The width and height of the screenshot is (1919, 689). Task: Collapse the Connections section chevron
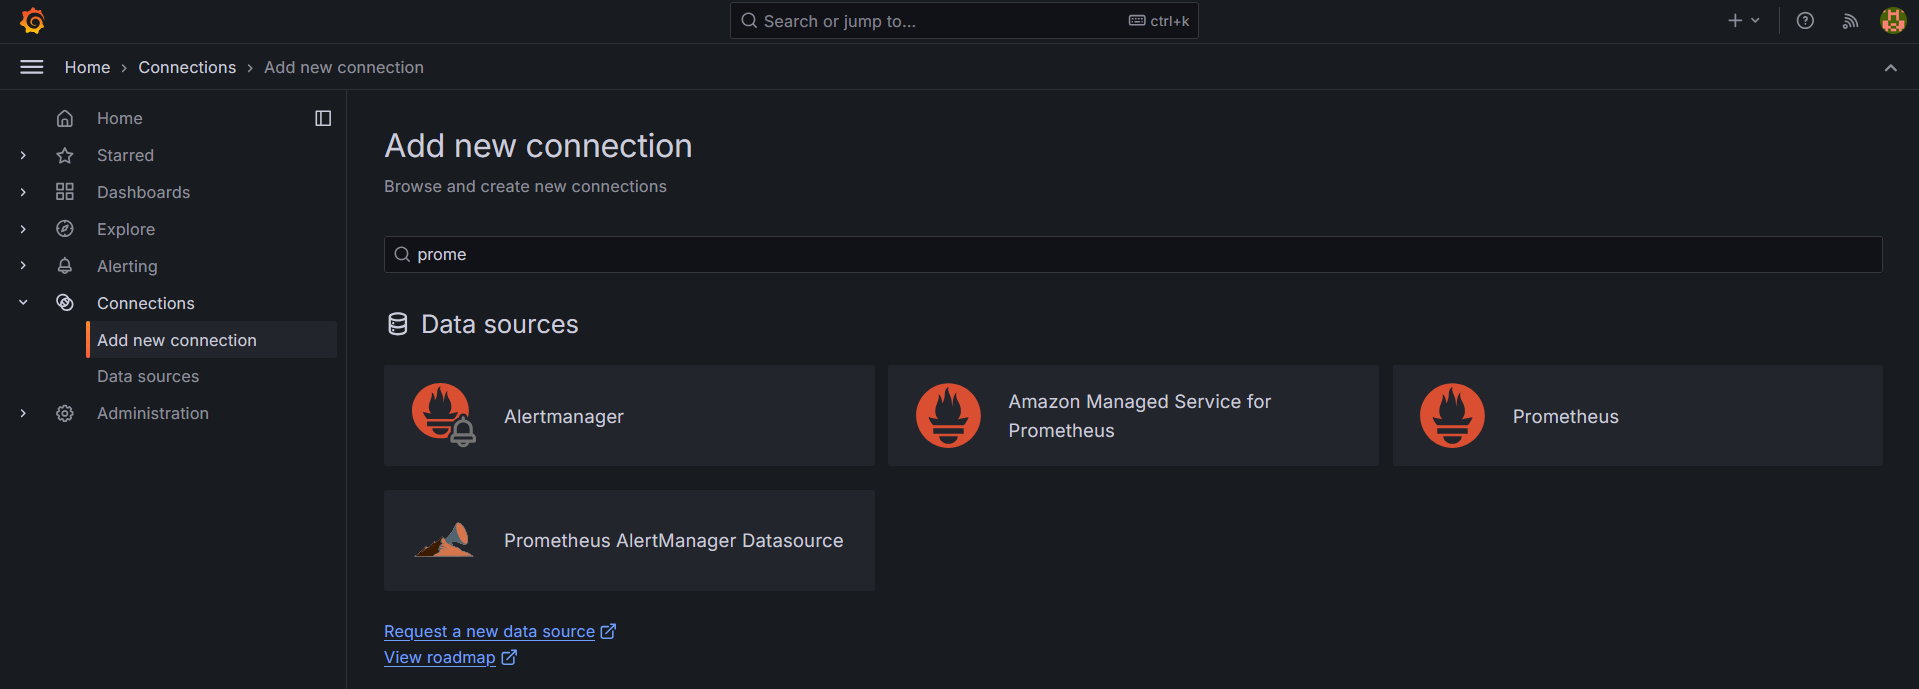click(x=23, y=303)
